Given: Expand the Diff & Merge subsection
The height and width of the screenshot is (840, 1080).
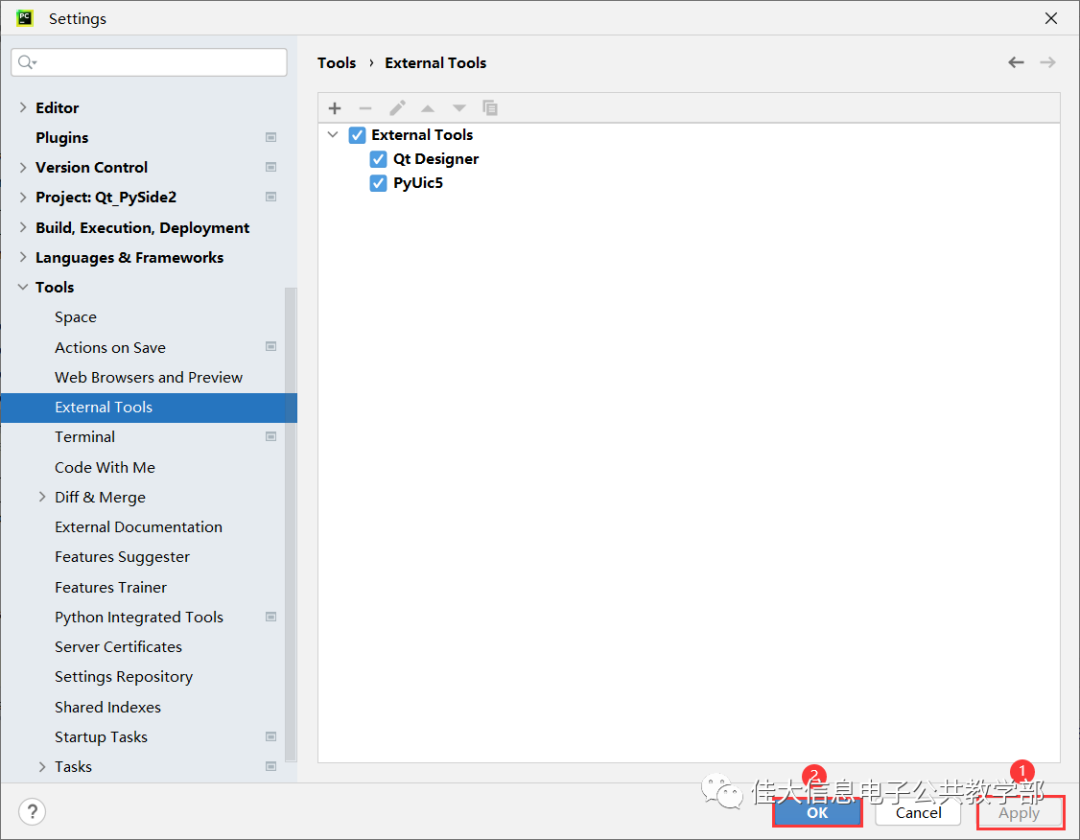Looking at the screenshot, I should coord(42,497).
